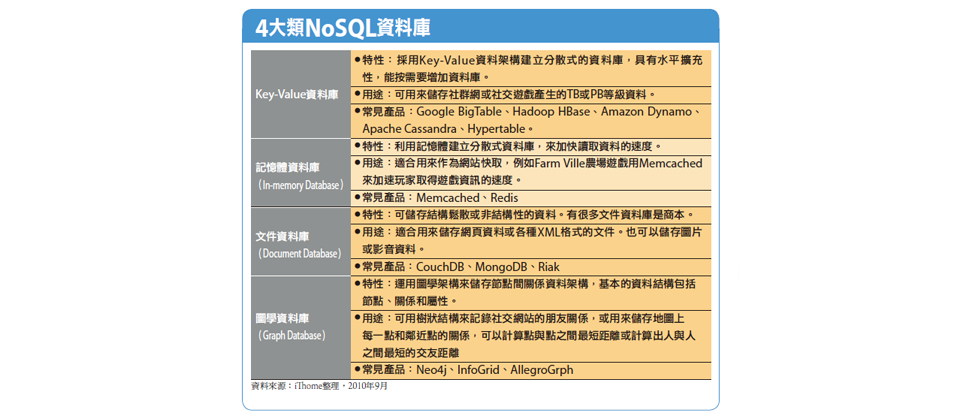Select the '文件資料庫' row header
The image size is (960, 420).
pyautogui.click(x=282, y=236)
